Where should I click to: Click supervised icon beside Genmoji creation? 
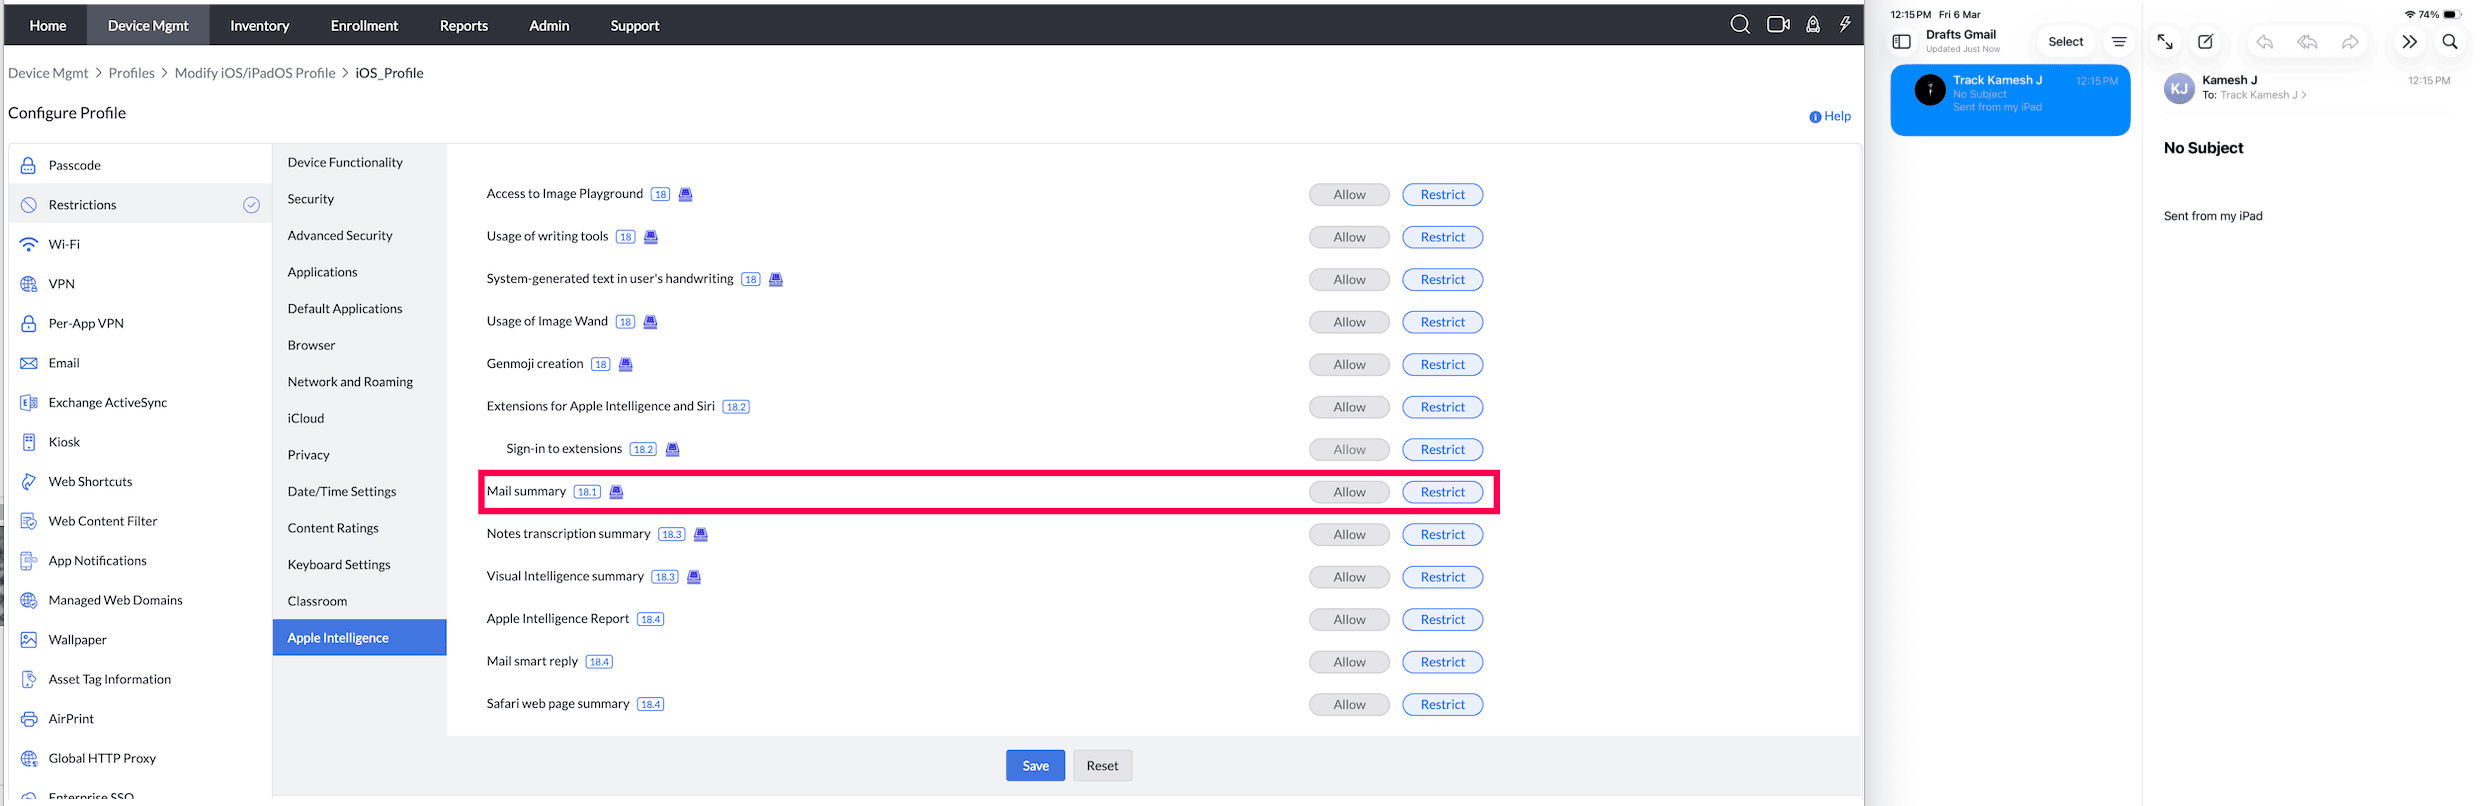[x=626, y=364]
